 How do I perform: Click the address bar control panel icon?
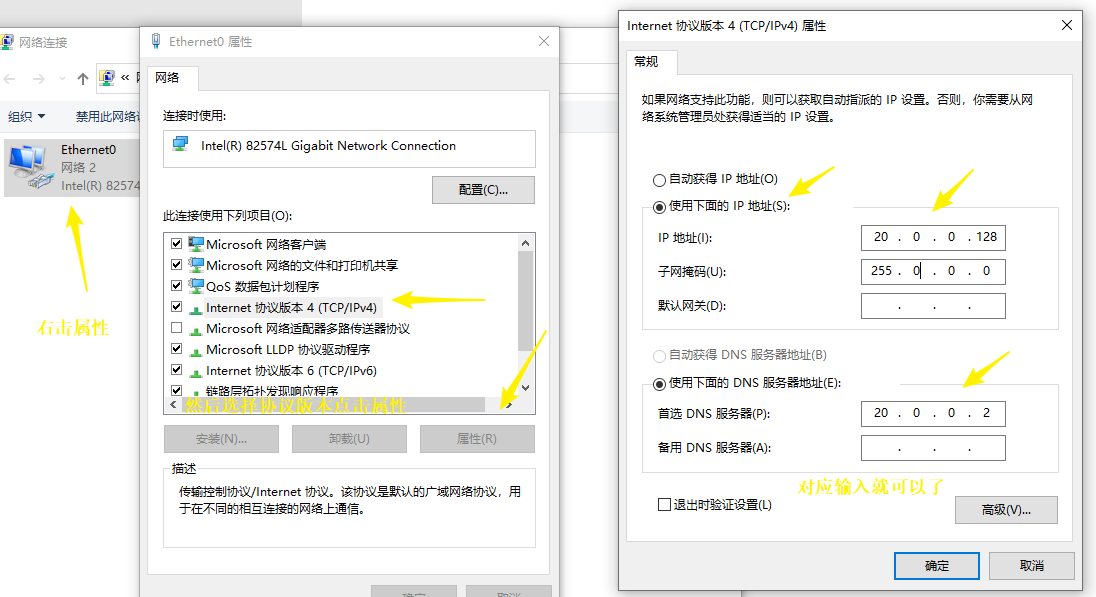107,78
